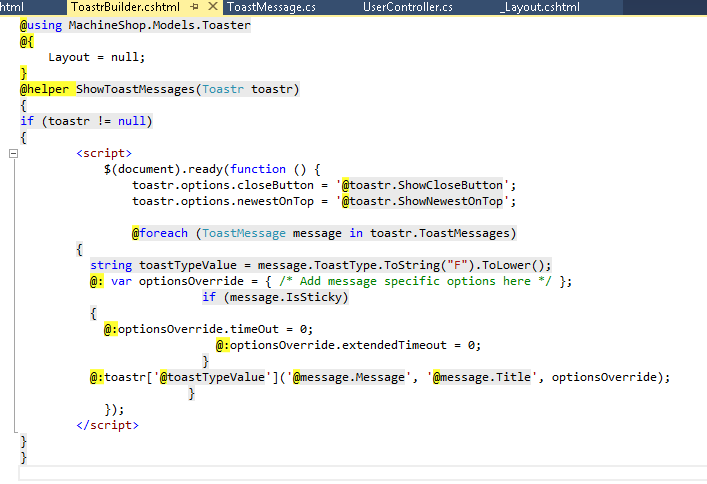Click 'optionsOverride.timeOut = 0;' line

point(215,329)
